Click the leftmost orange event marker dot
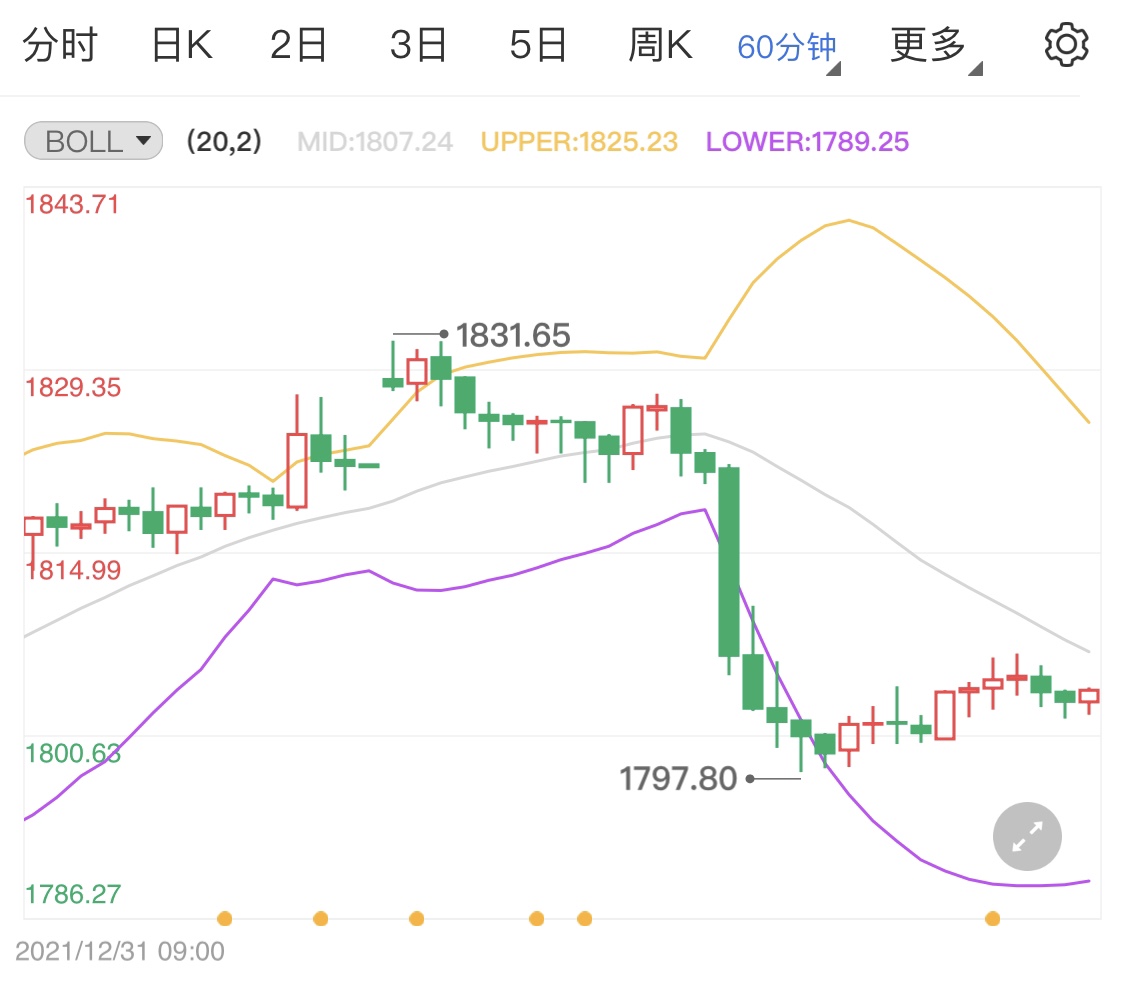This screenshot has height=986, width=1125. (x=225, y=918)
